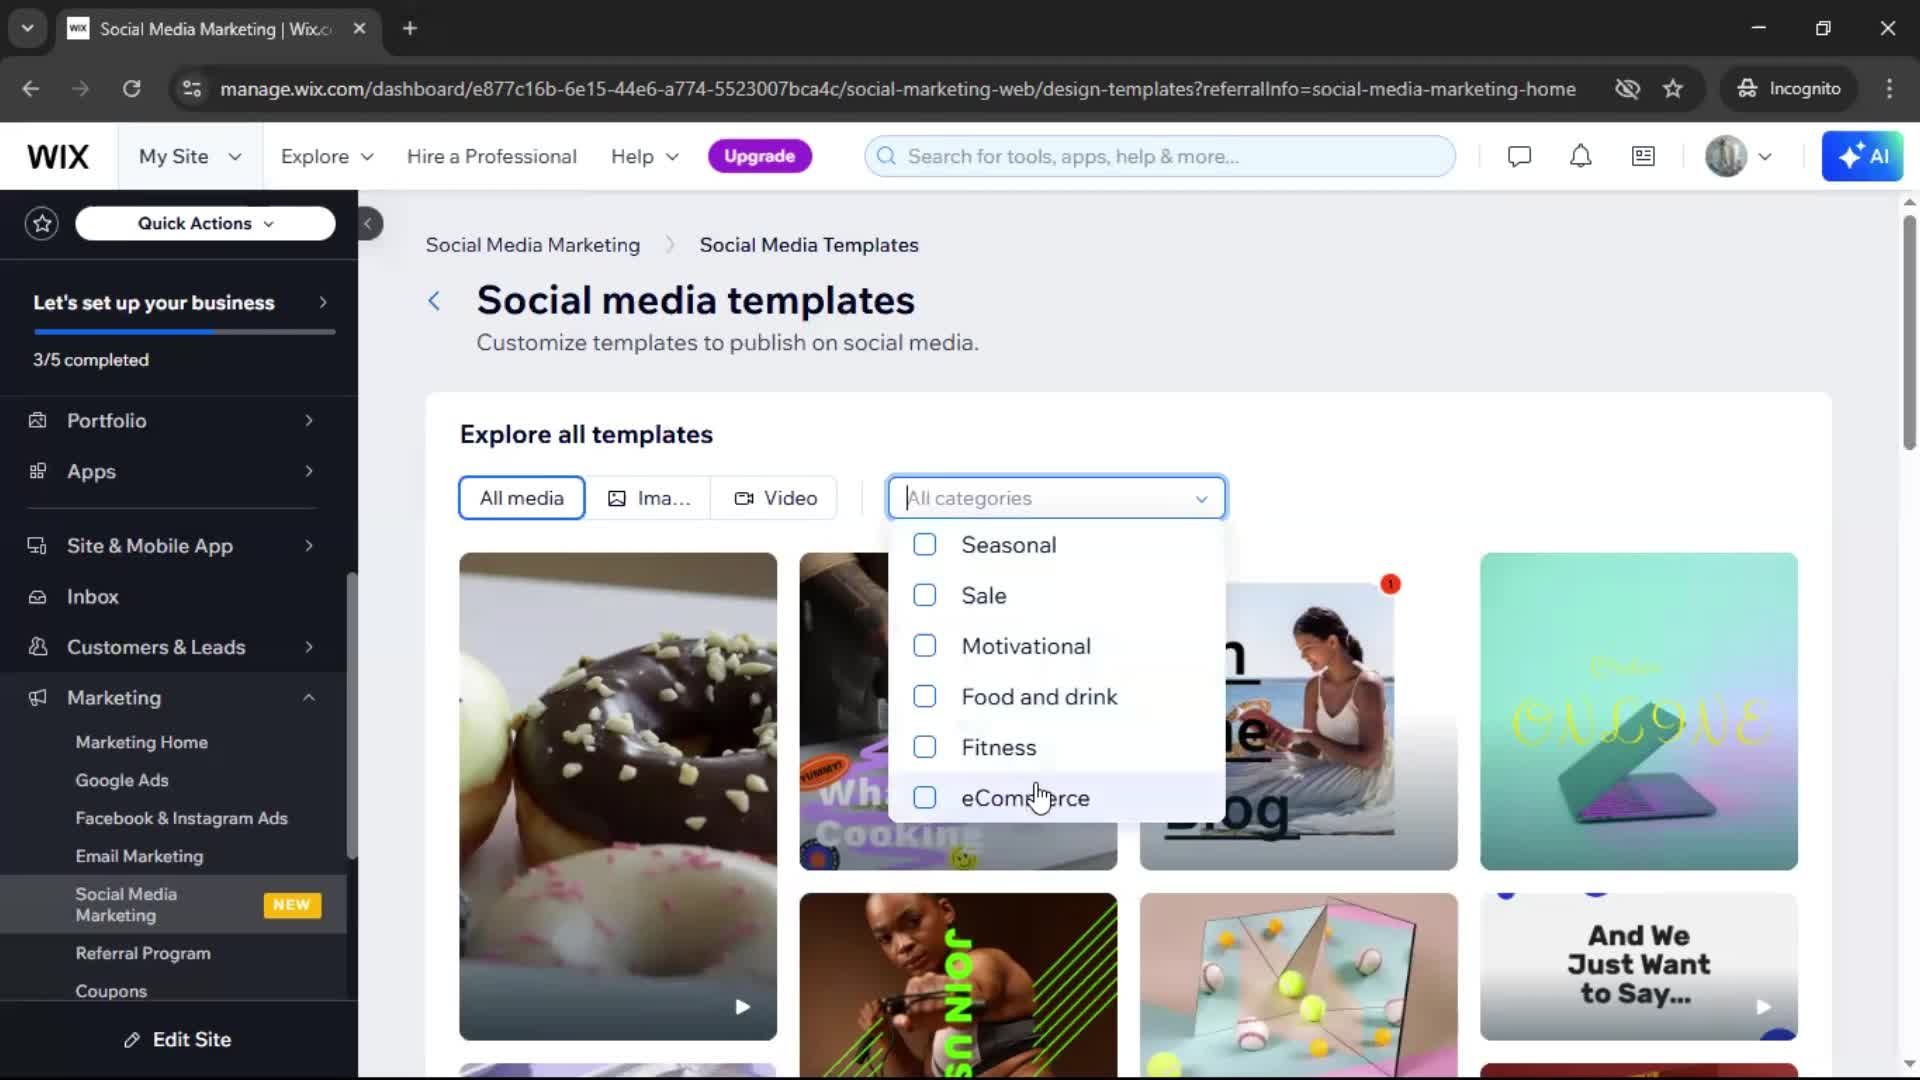Reload the browser page

[x=131, y=89]
